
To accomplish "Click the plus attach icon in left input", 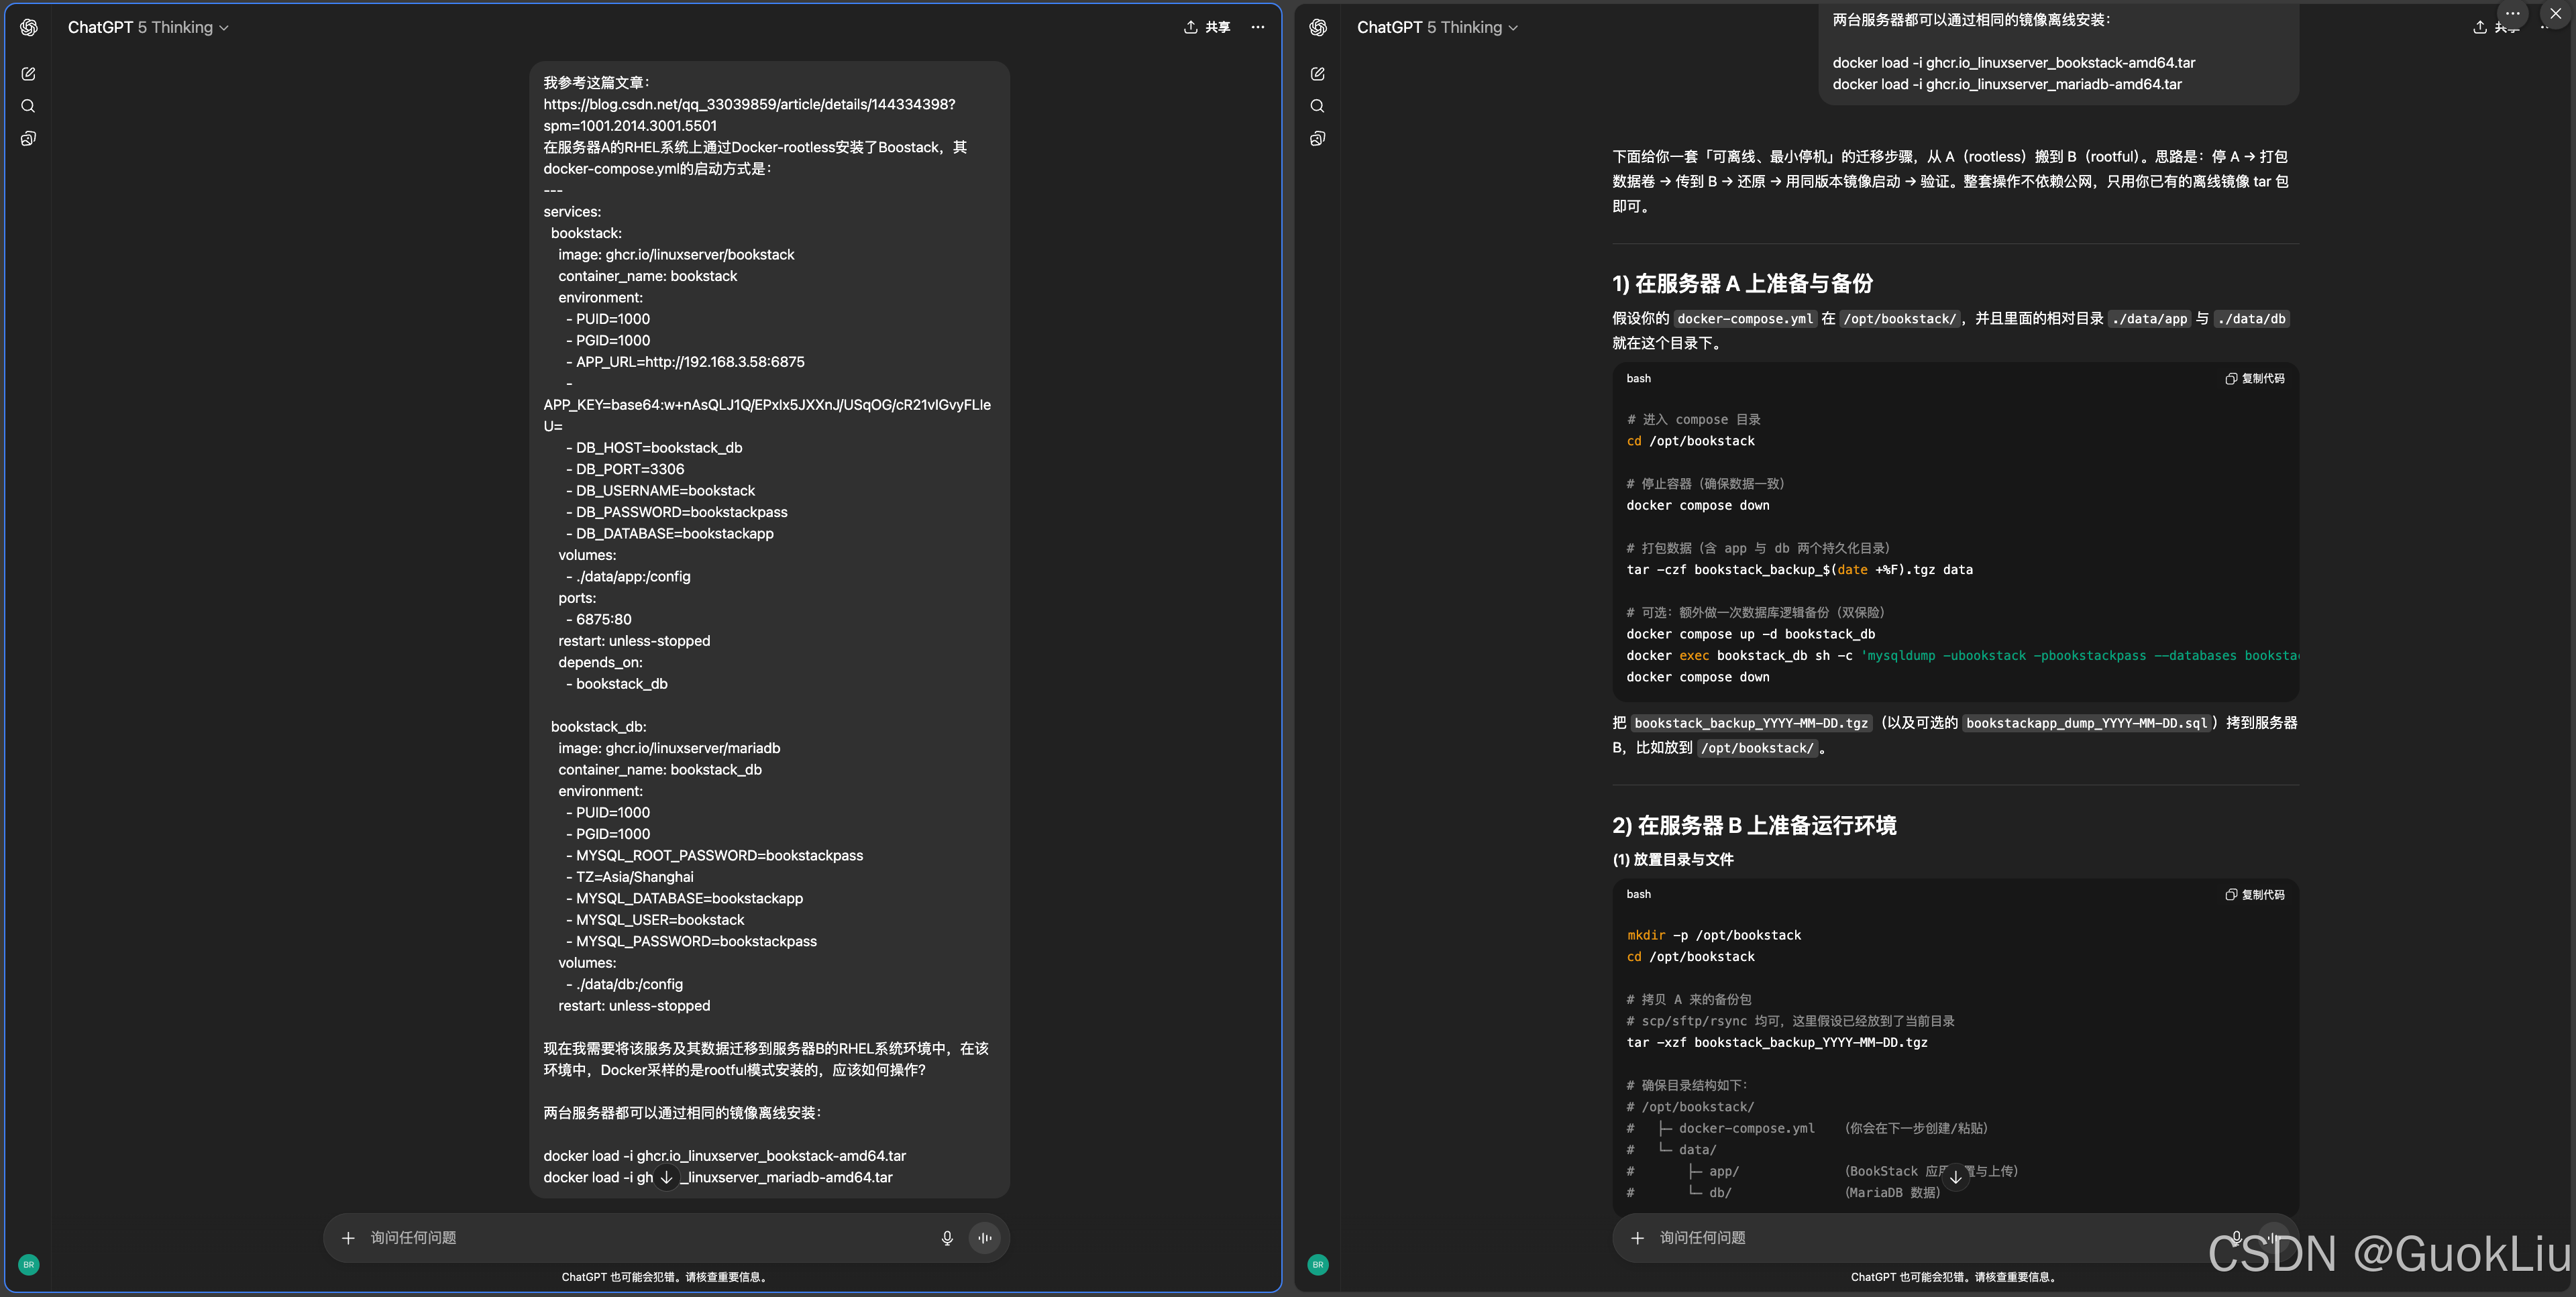I will (348, 1238).
